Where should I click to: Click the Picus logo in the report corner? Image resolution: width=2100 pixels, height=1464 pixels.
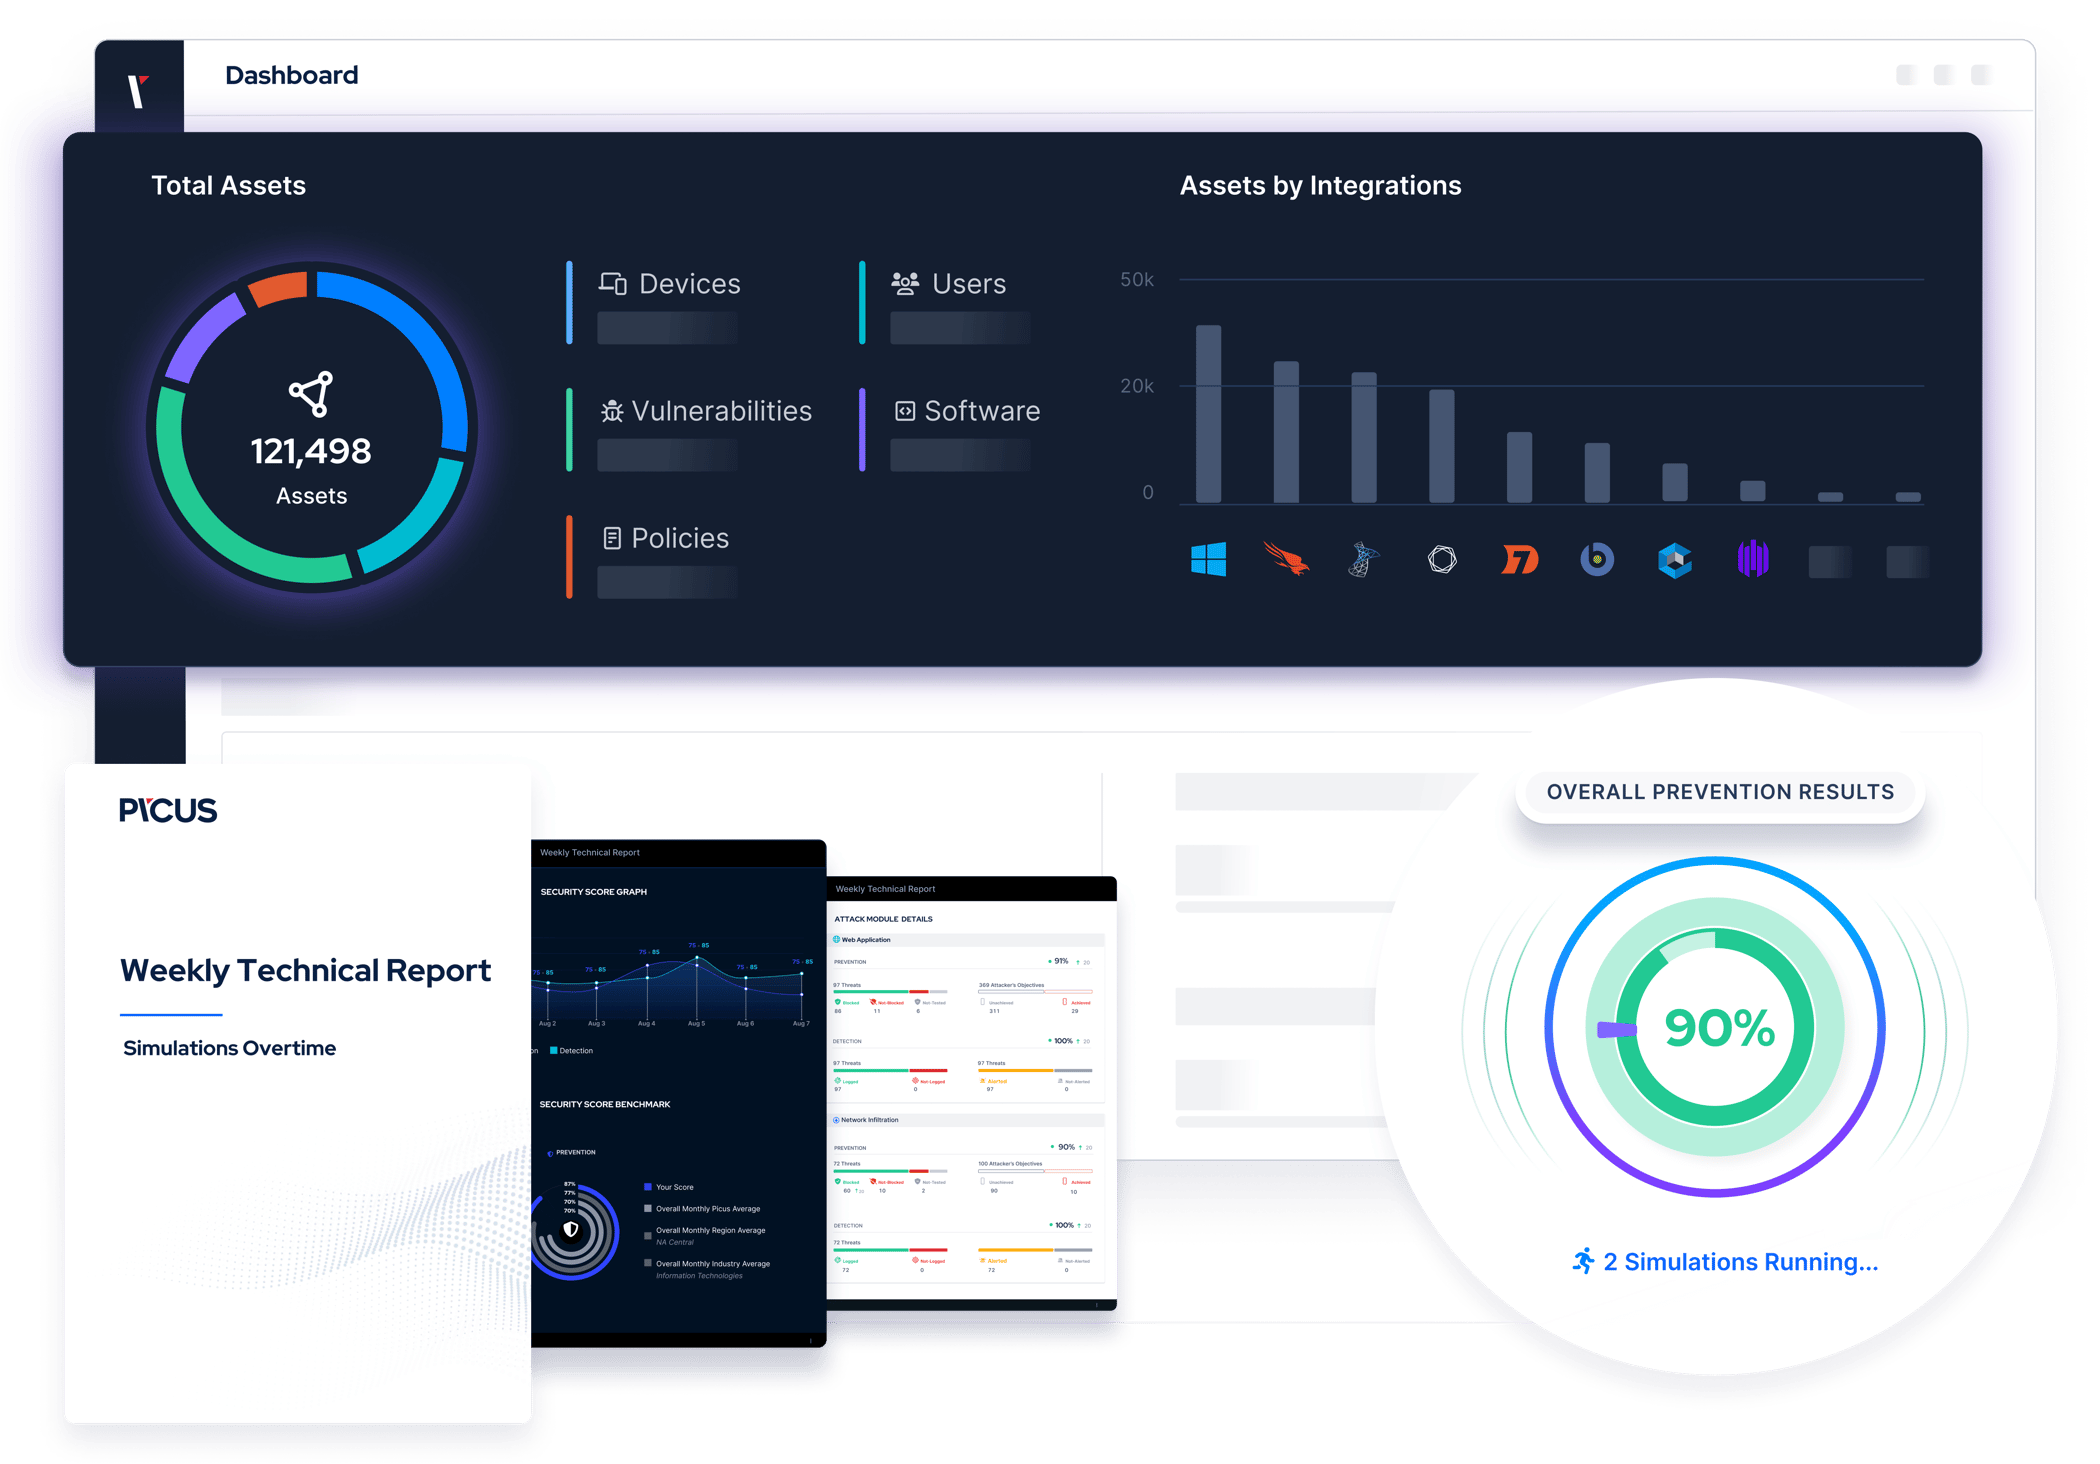(168, 810)
